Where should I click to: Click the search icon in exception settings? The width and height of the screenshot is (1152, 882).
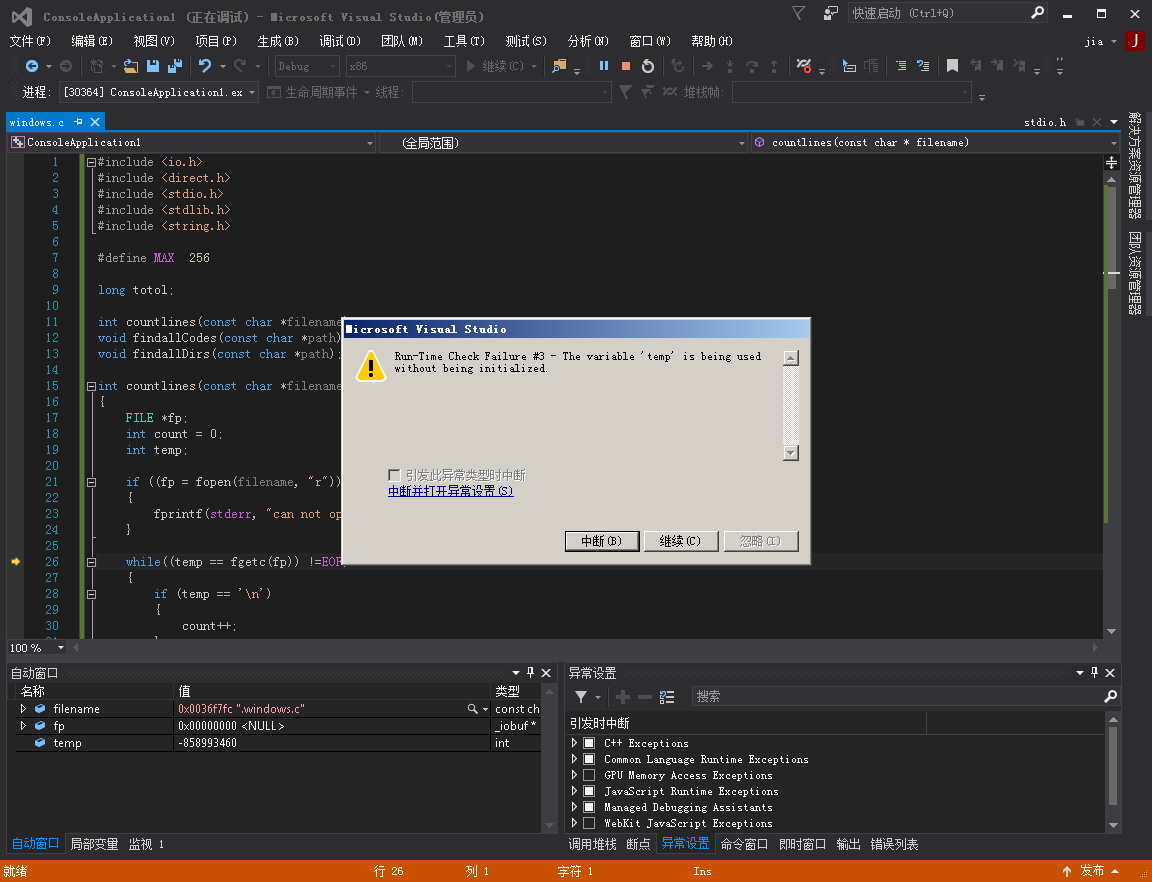[x=1110, y=696]
